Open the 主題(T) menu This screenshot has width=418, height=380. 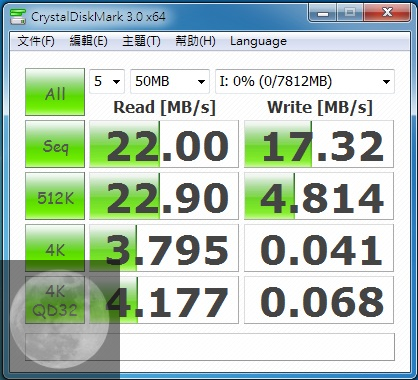[x=141, y=41]
